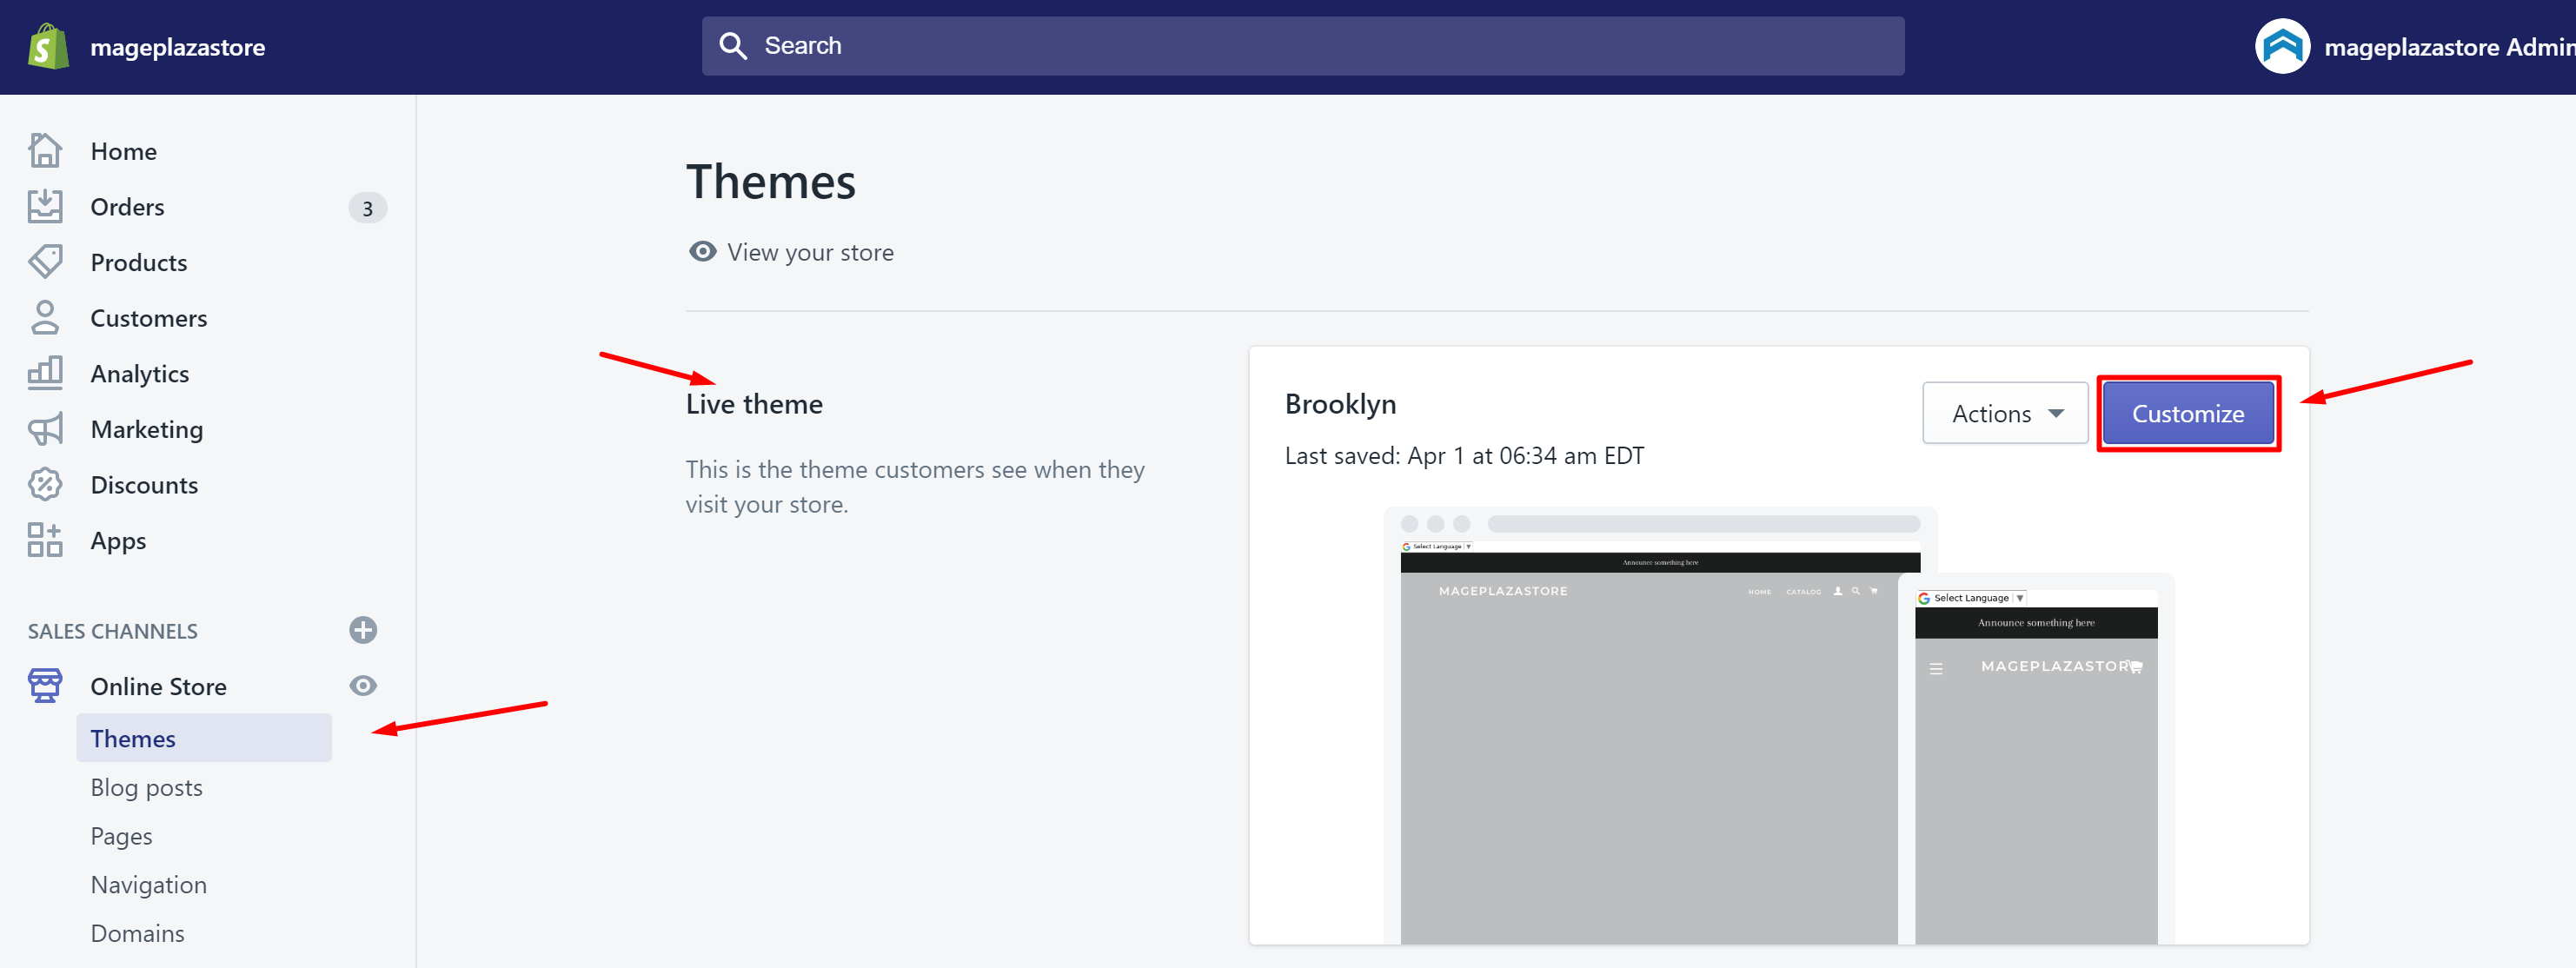The image size is (2576, 968).
Task: Click the Analytics bar chart icon
Action: pos(45,373)
